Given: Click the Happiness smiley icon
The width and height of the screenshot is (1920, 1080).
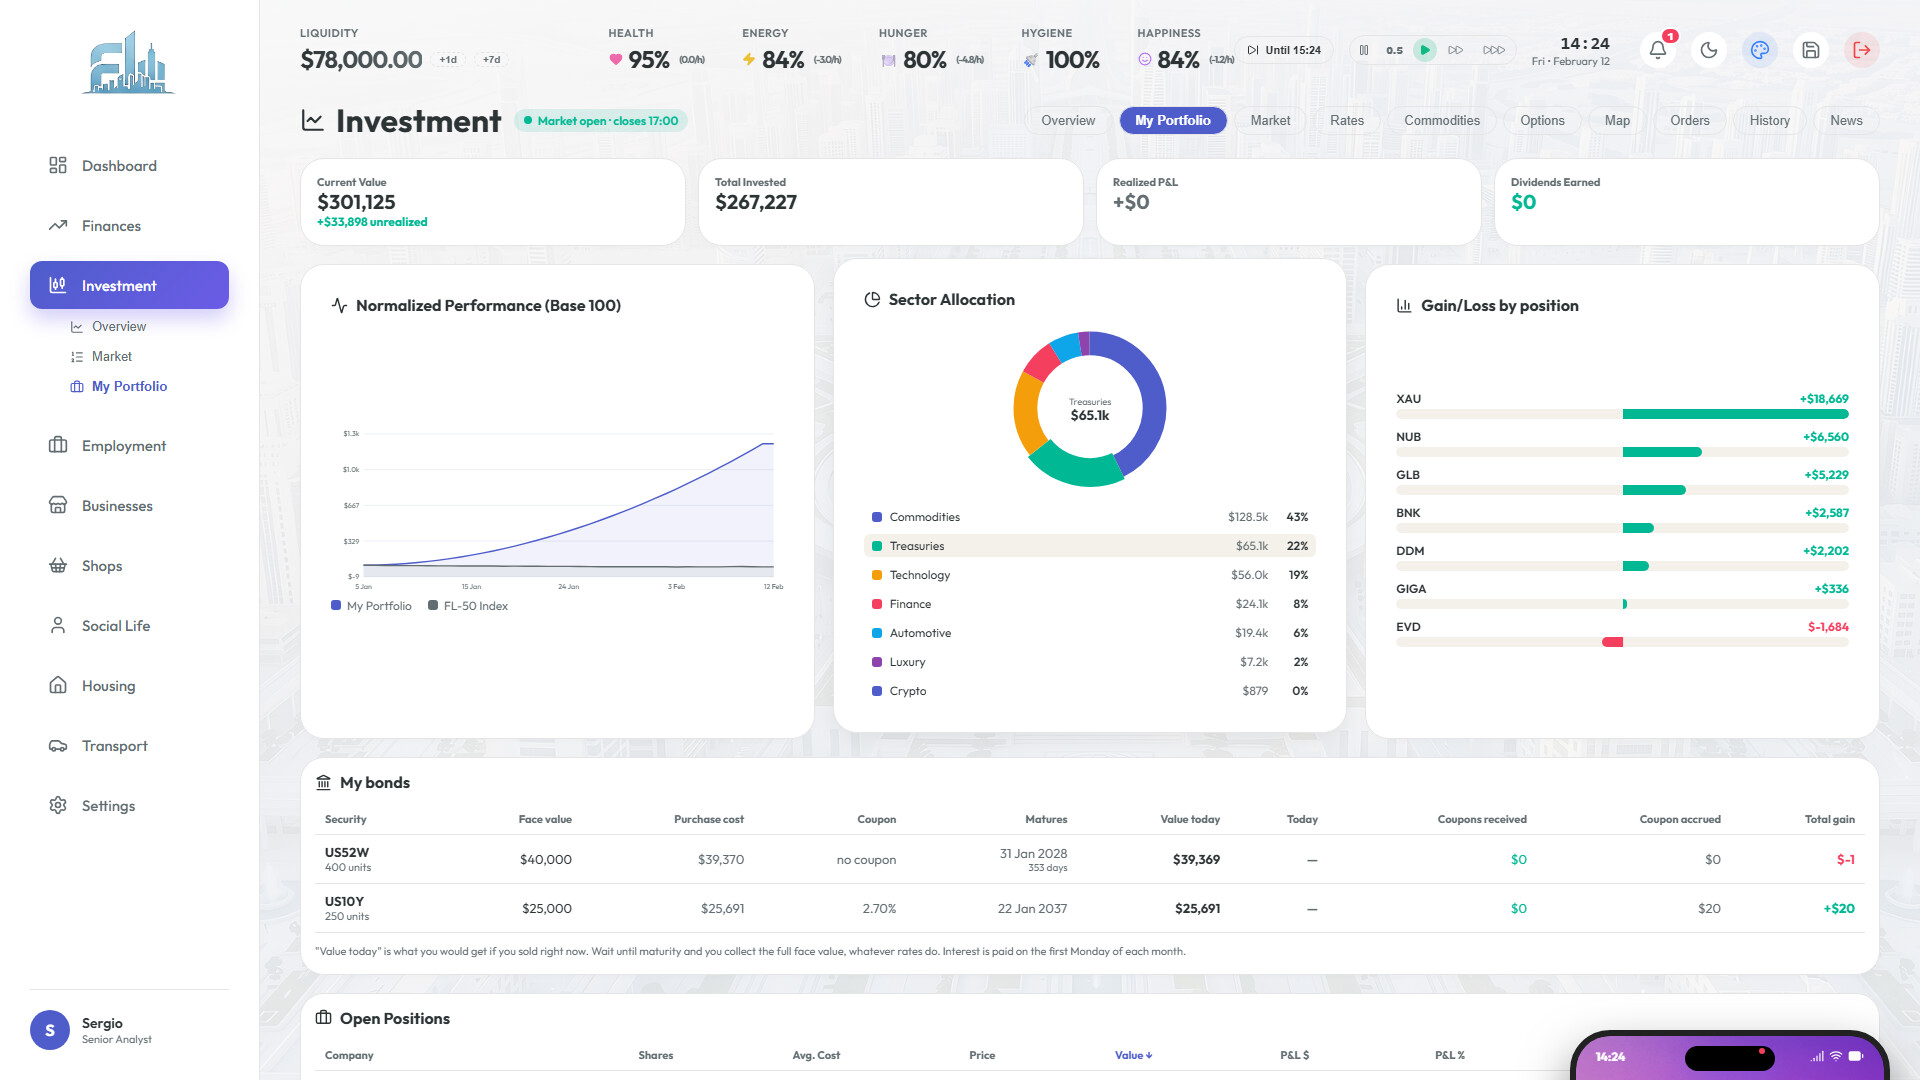Looking at the screenshot, I should click(1145, 60).
